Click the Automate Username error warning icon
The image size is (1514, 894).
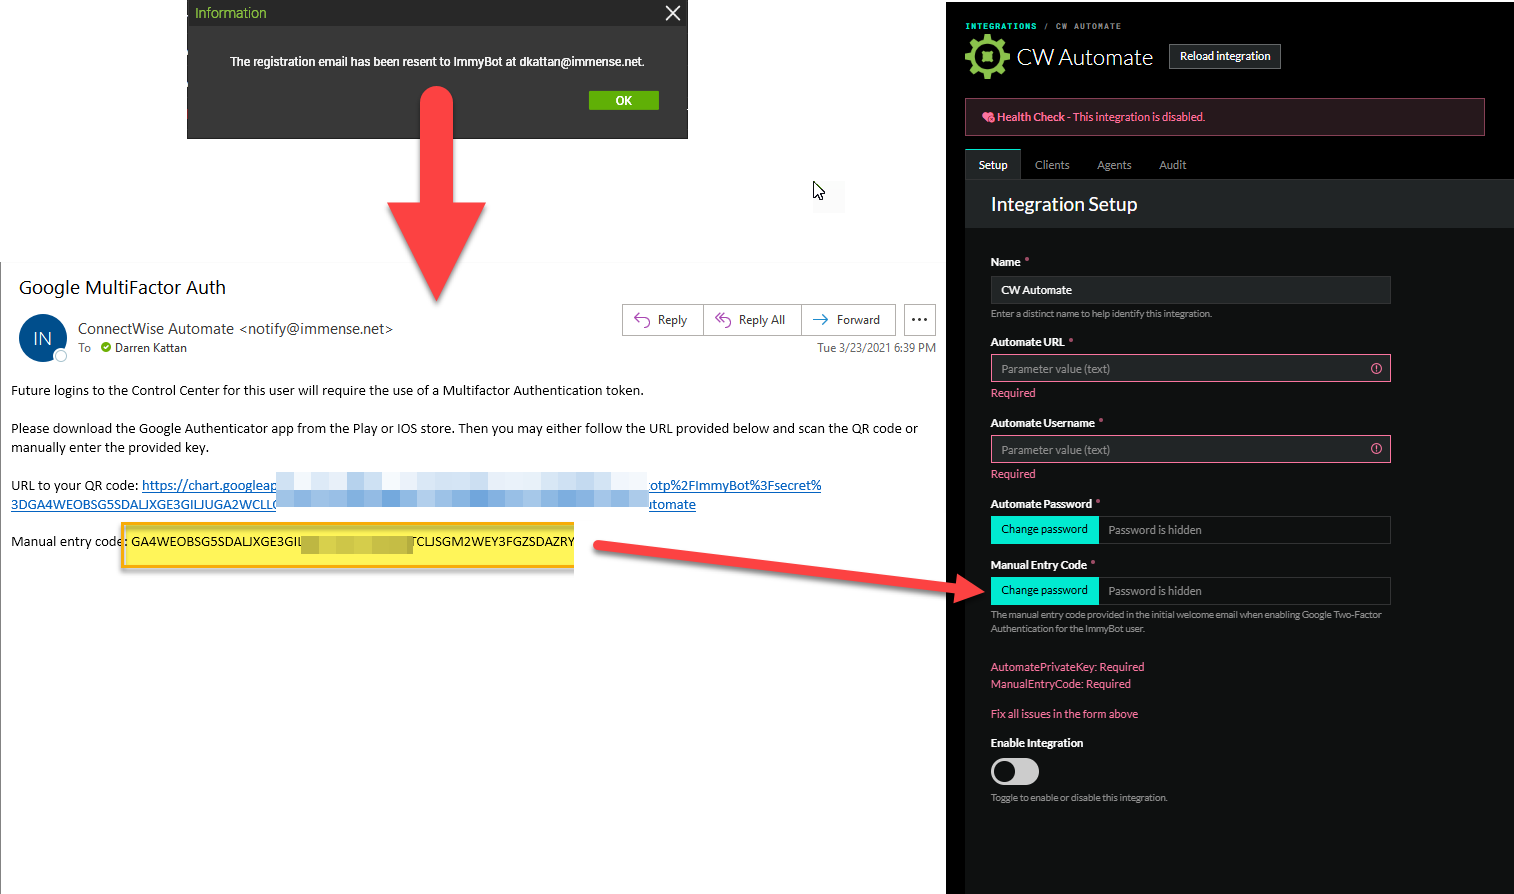[1376, 449]
